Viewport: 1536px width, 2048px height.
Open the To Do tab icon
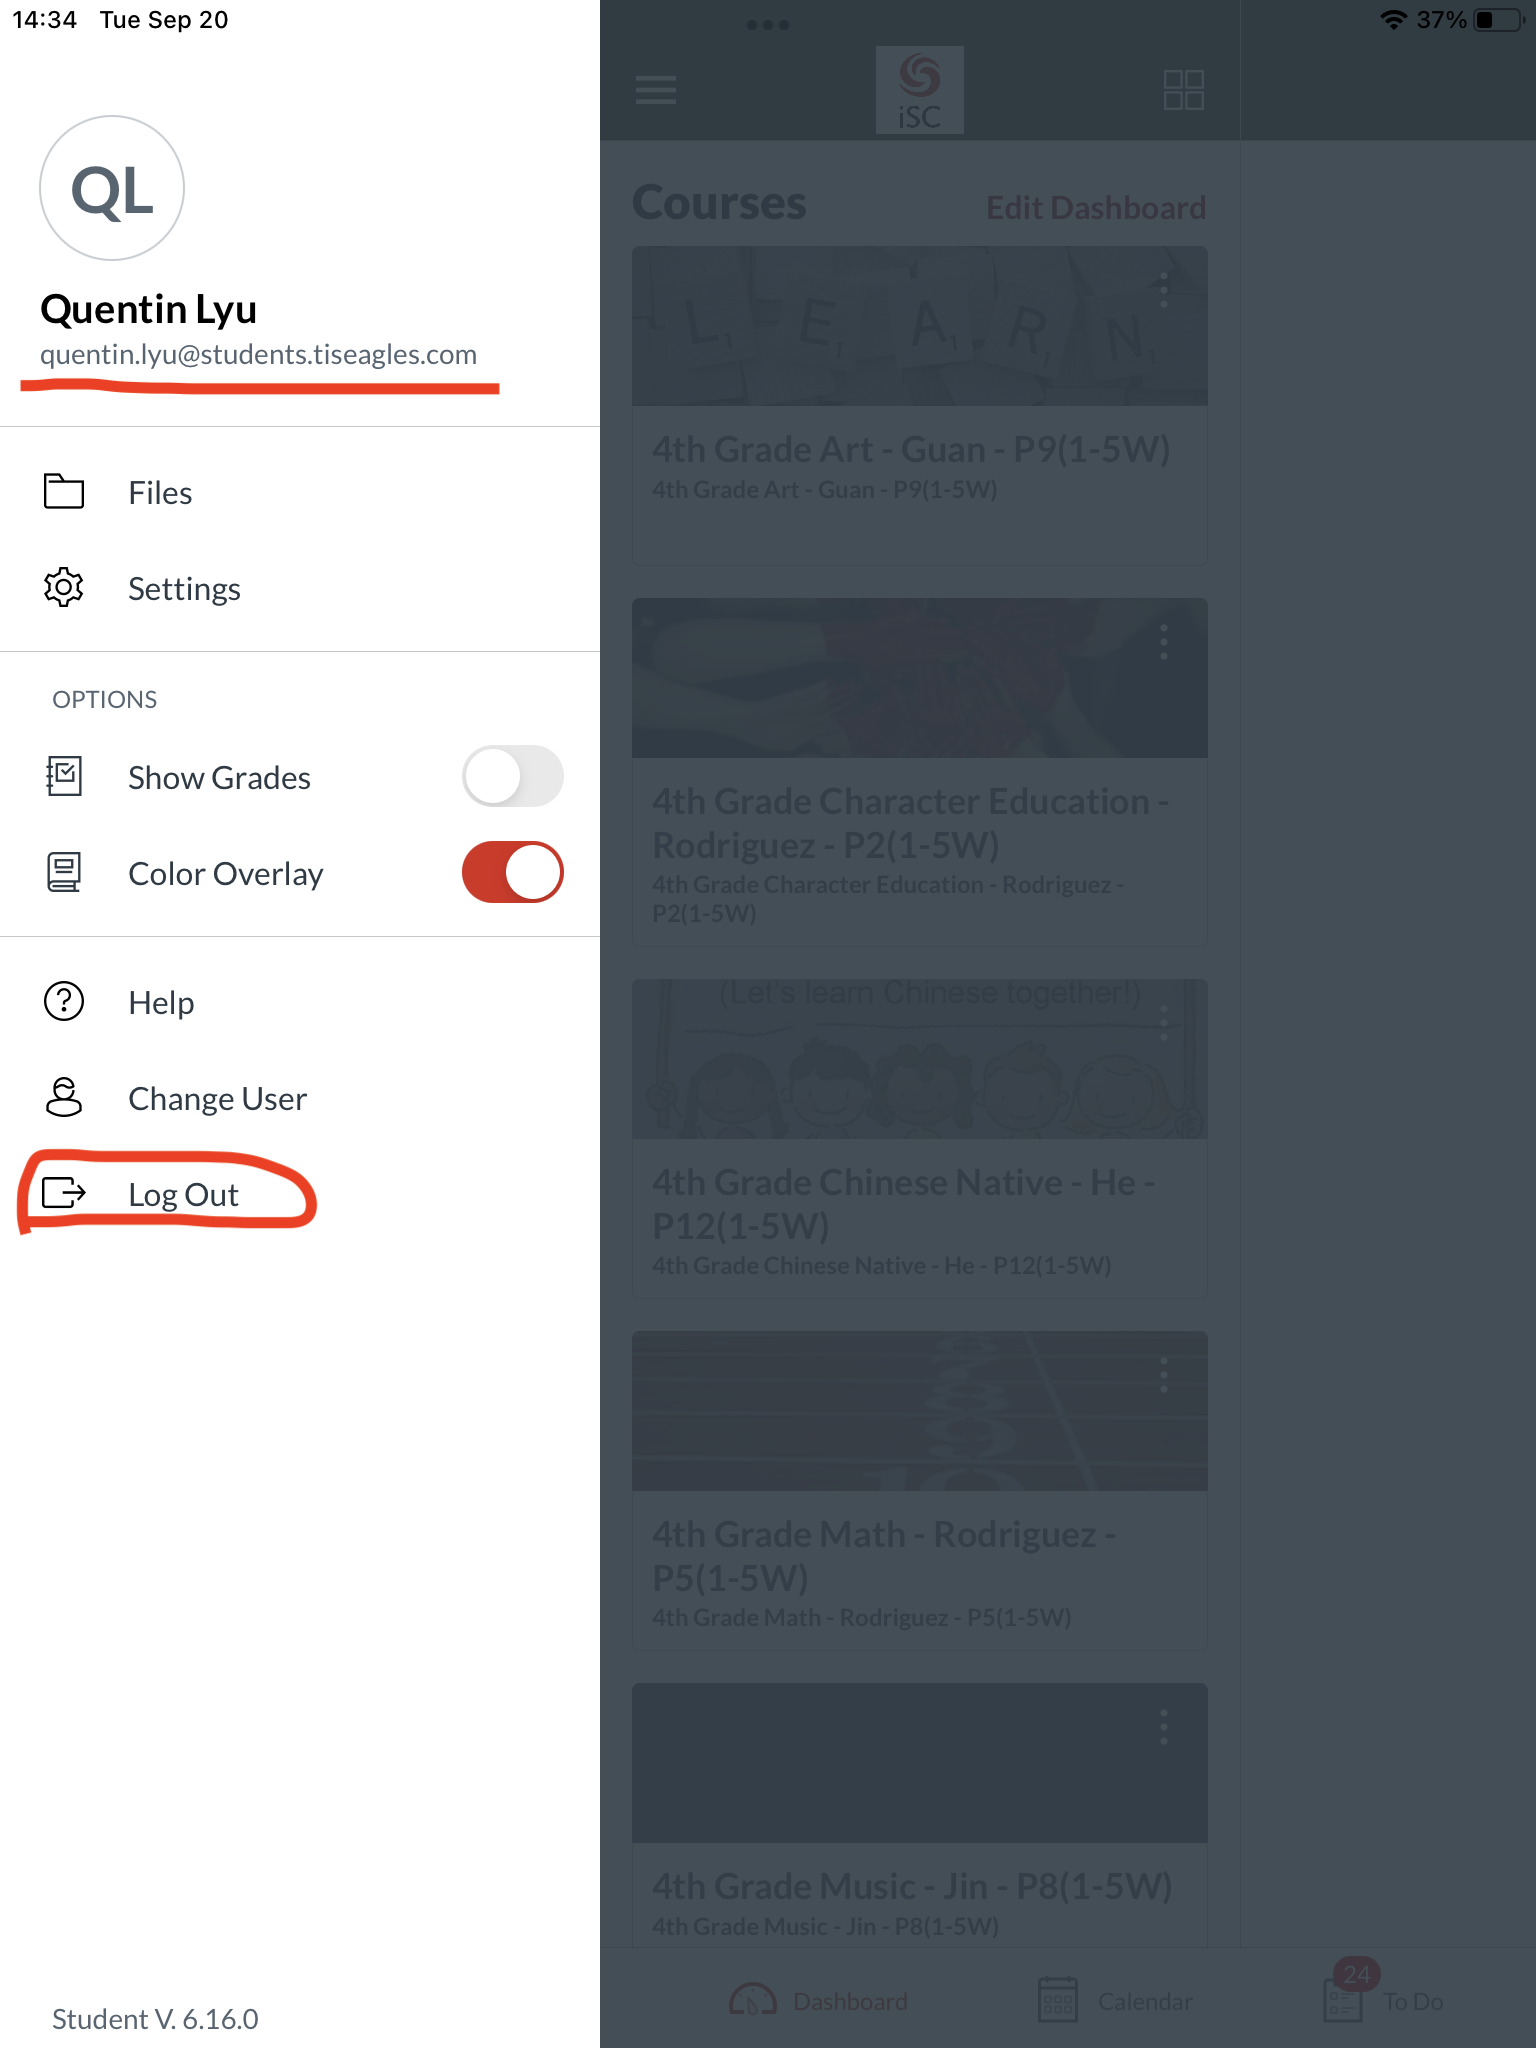click(1344, 2000)
